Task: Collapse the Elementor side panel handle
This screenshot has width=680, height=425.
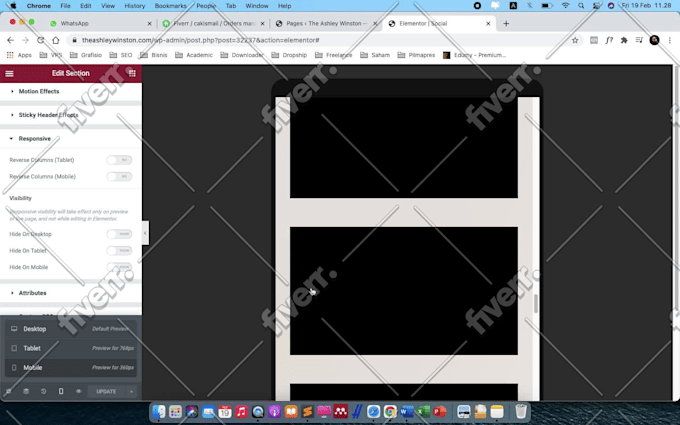Action: [145, 233]
